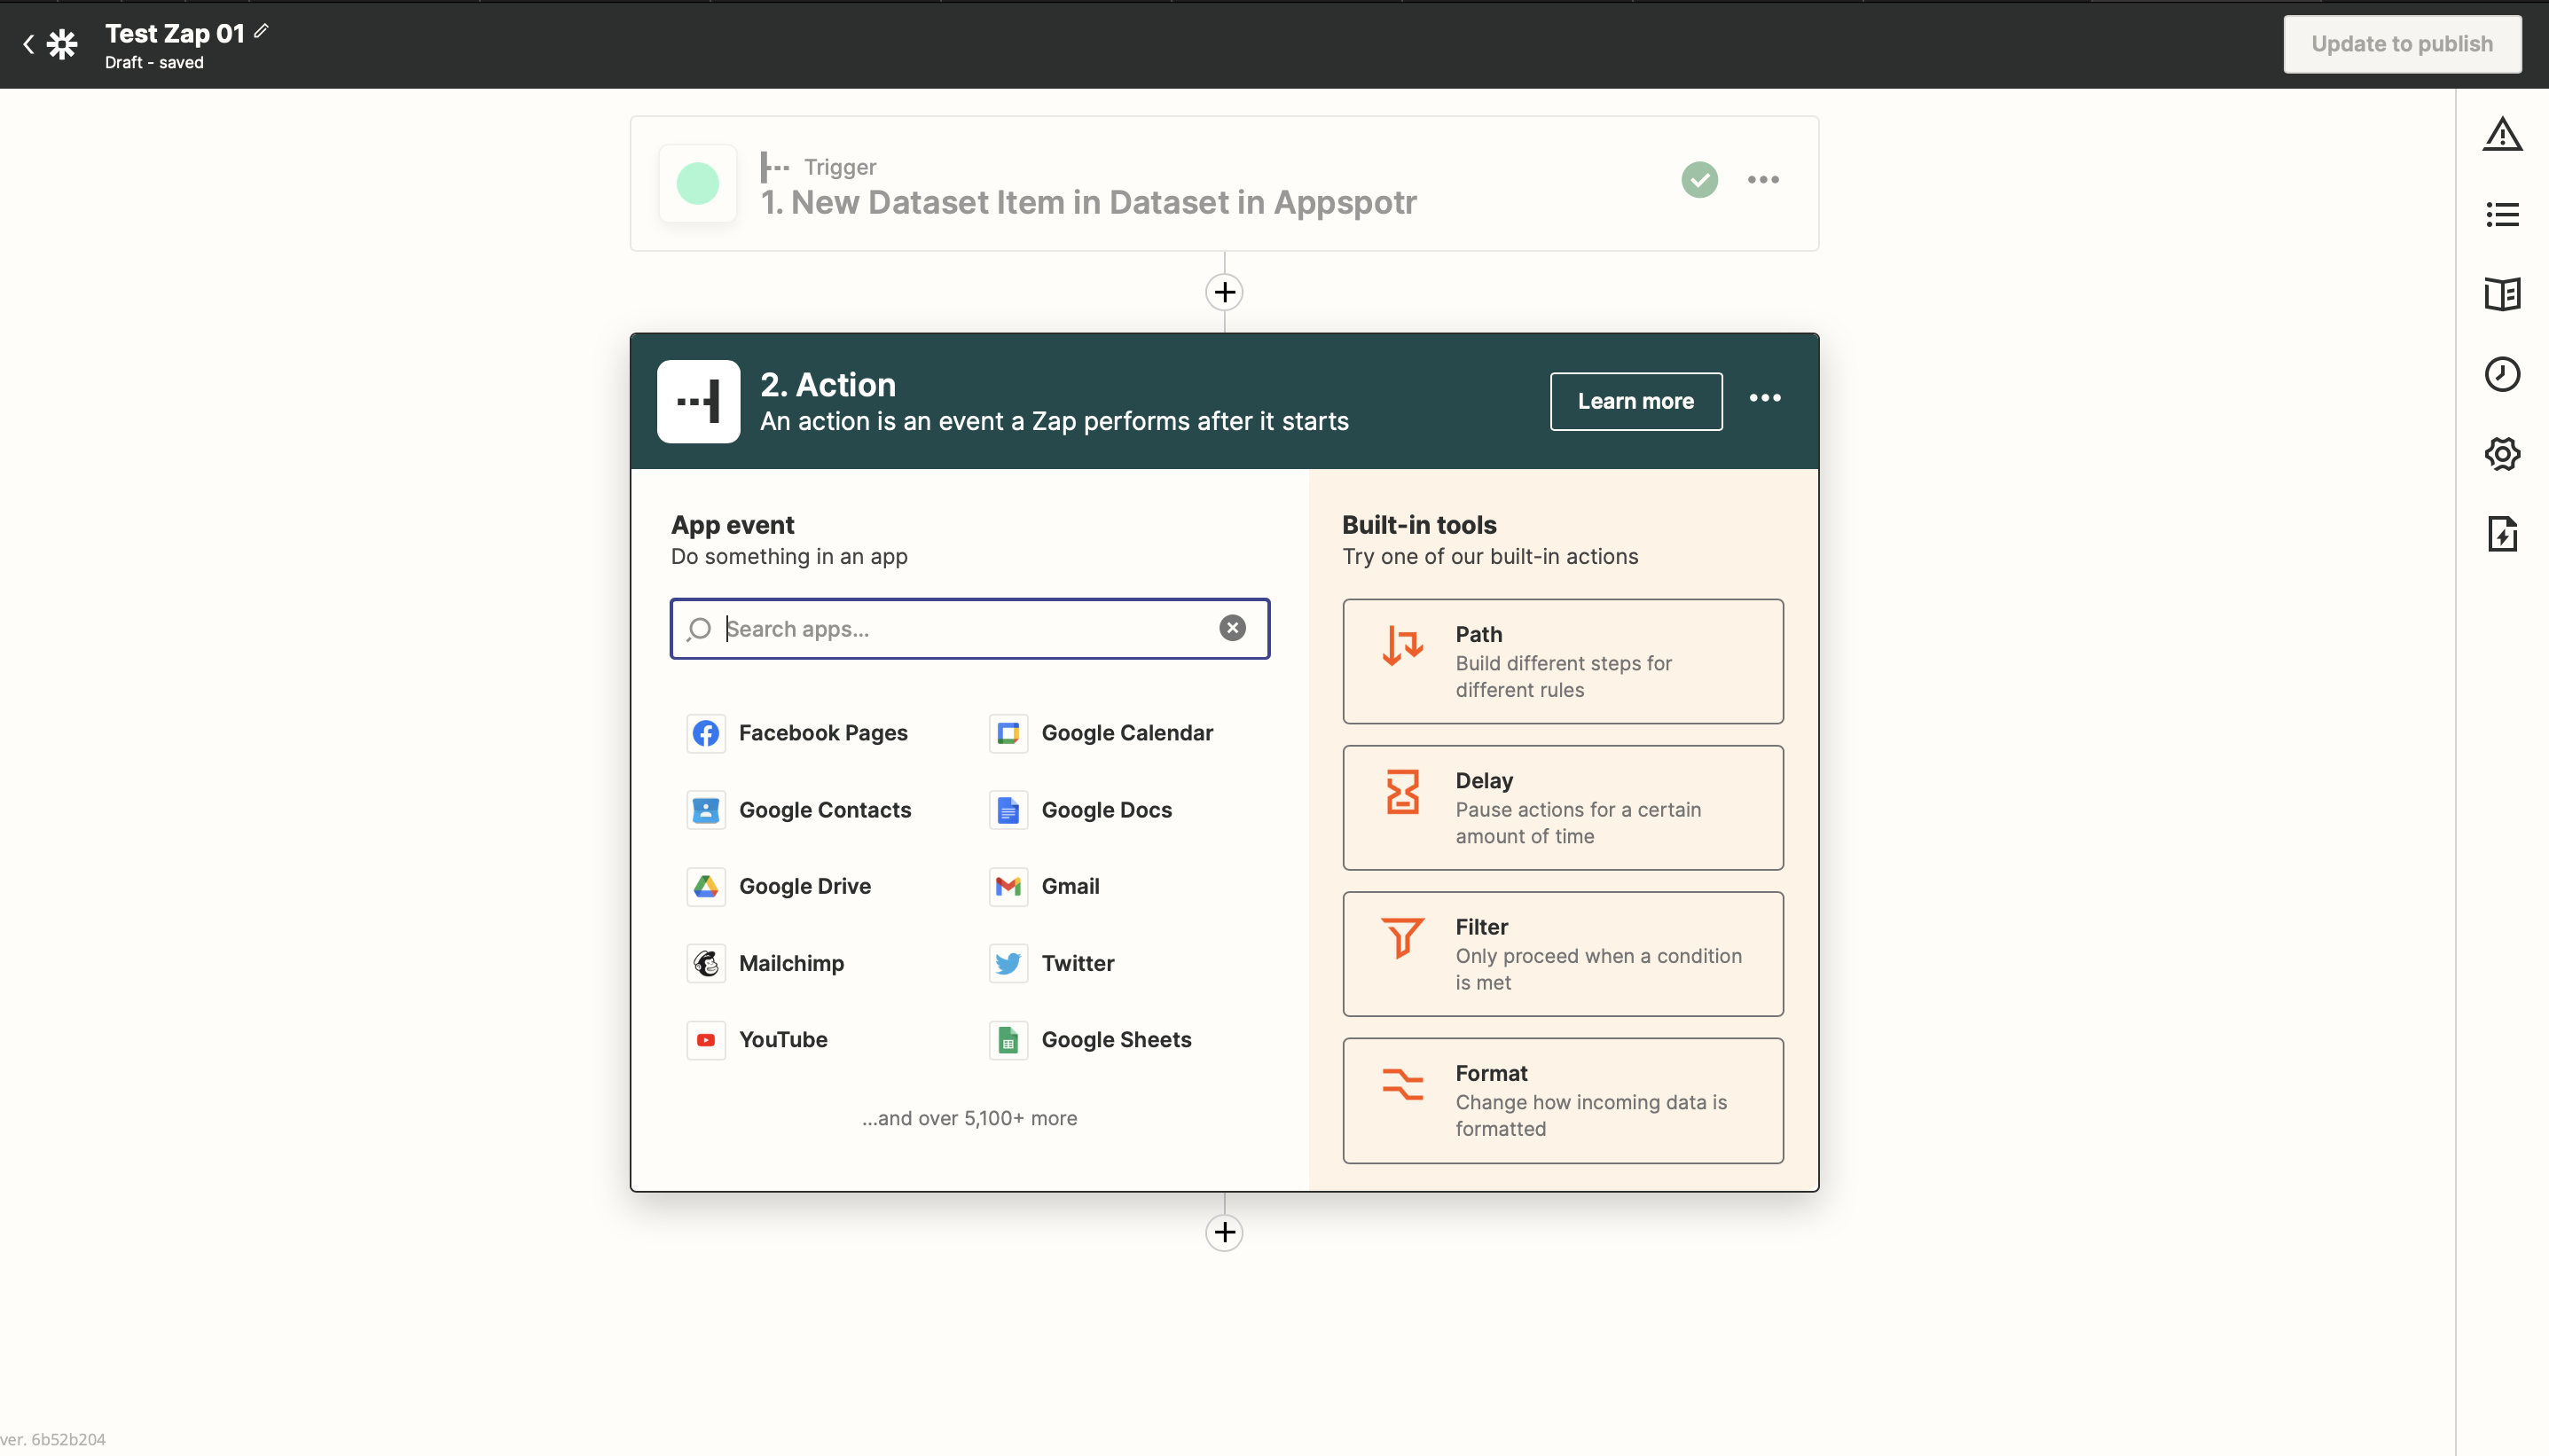Click the 'Draft - saved' status text
Image resolution: width=2549 pixels, height=1456 pixels.
point(154,62)
